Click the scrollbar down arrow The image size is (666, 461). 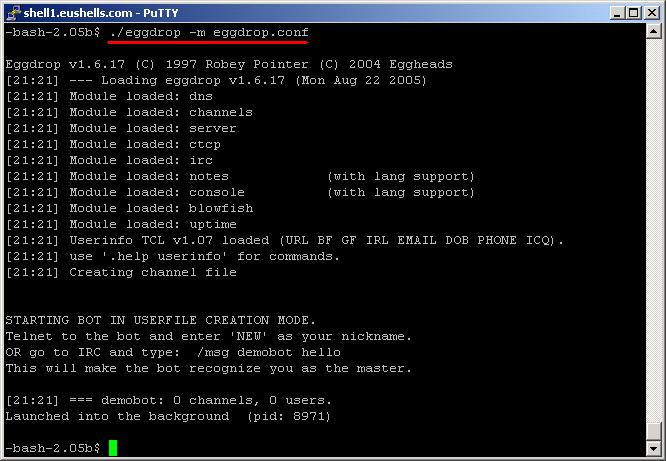[653, 448]
